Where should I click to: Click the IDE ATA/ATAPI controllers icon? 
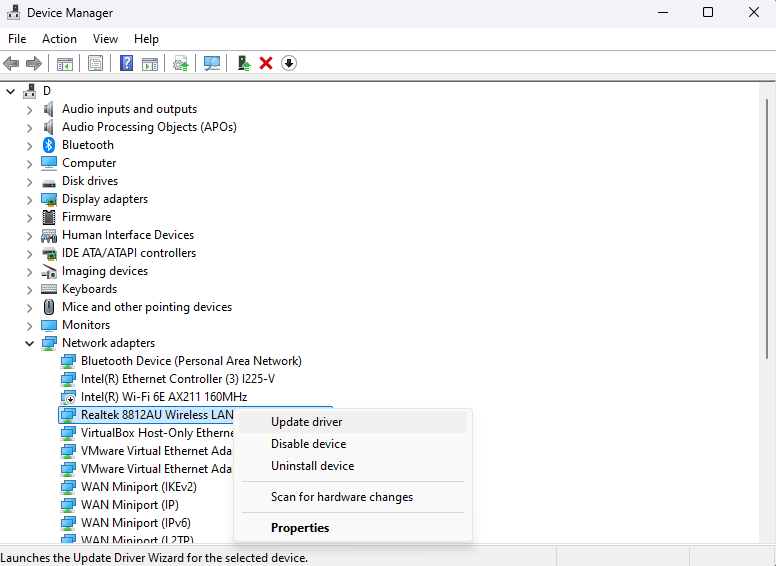point(48,253)
